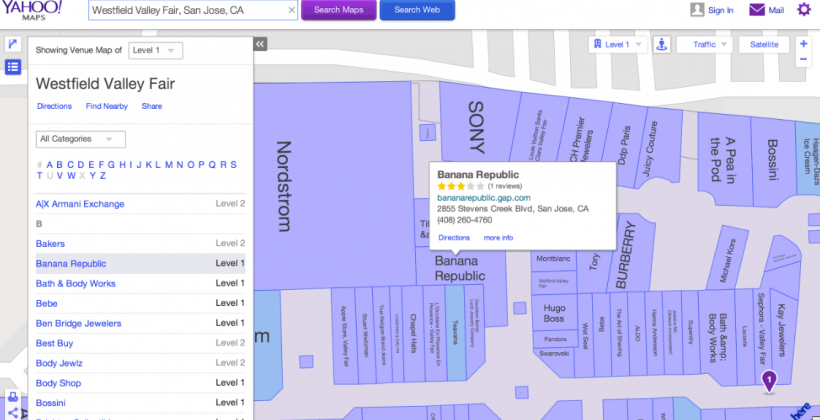The width and height of the screenshot is (820, 420).
Task: Select Body Jewlz in the store list
Action: click(x=140, y=363)
